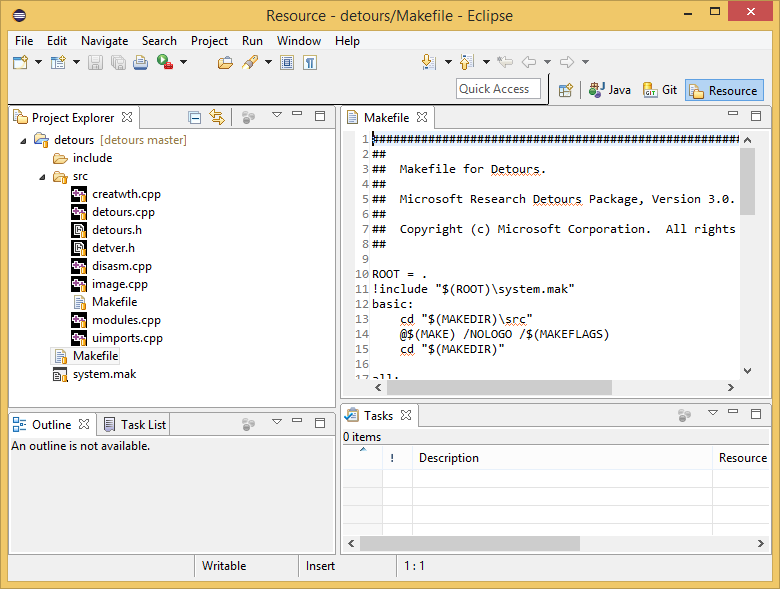Screen dimensions: 780x589
Task: Open the Tasks View Menu triangle
Action: 713,412
